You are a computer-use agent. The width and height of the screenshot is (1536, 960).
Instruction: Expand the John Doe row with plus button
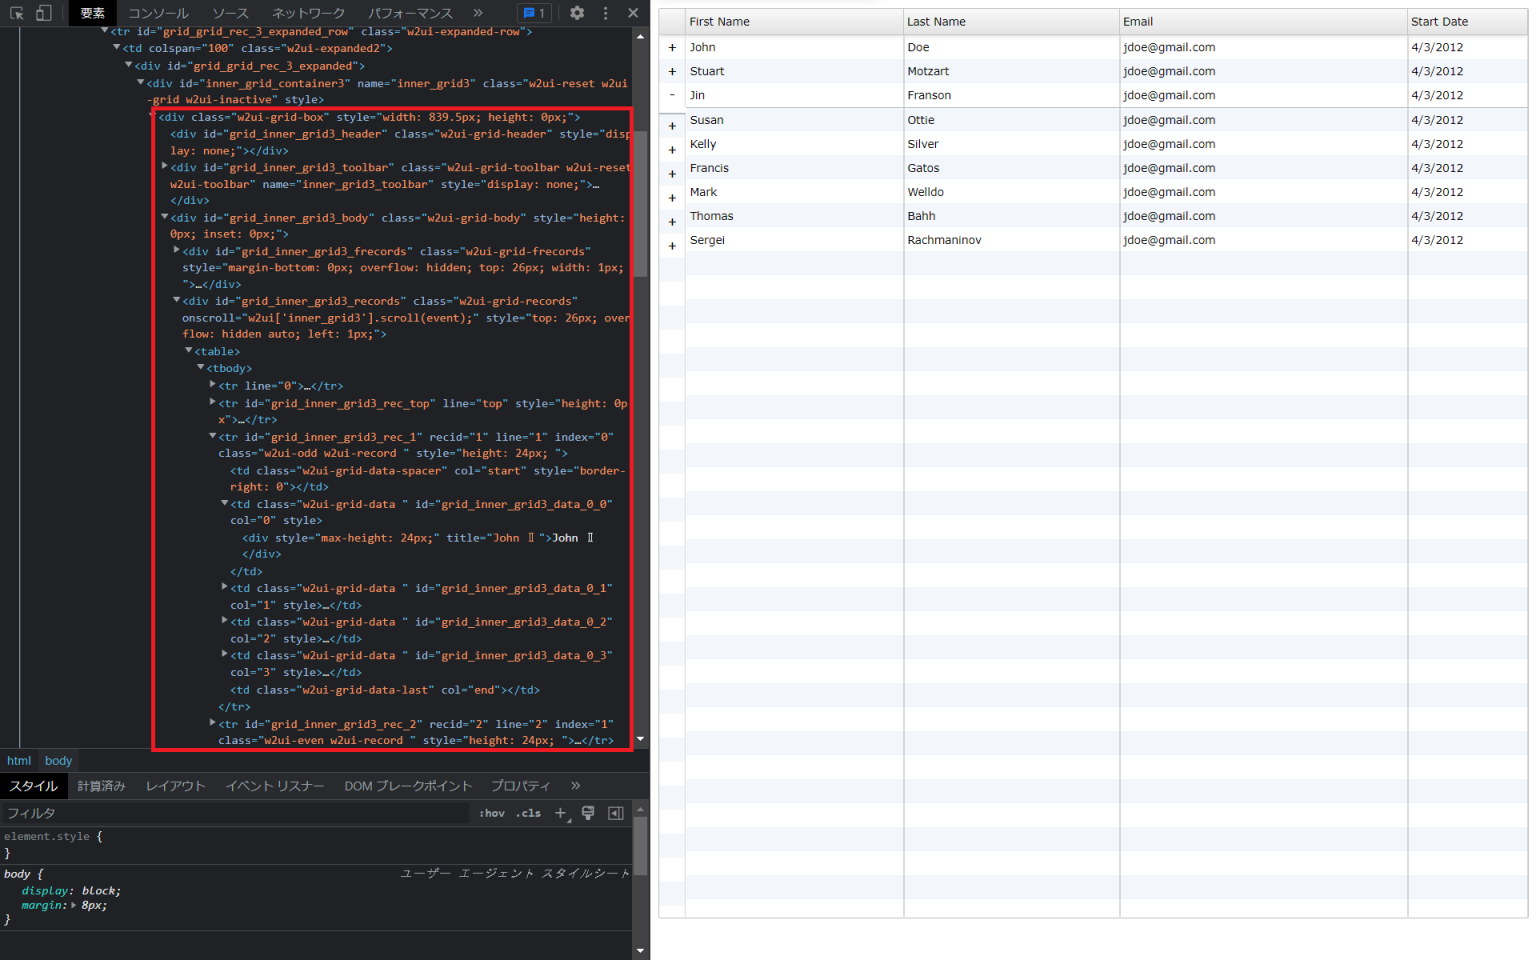[671, 47]
